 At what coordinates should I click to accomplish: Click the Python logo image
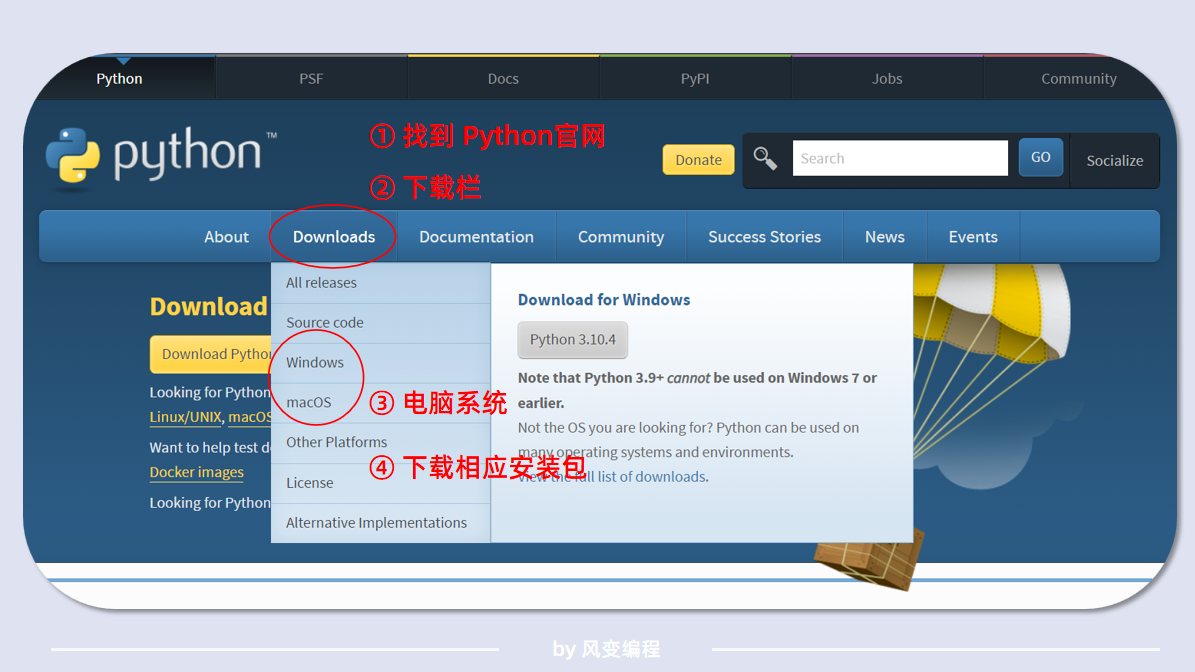[x=161, y=156]
